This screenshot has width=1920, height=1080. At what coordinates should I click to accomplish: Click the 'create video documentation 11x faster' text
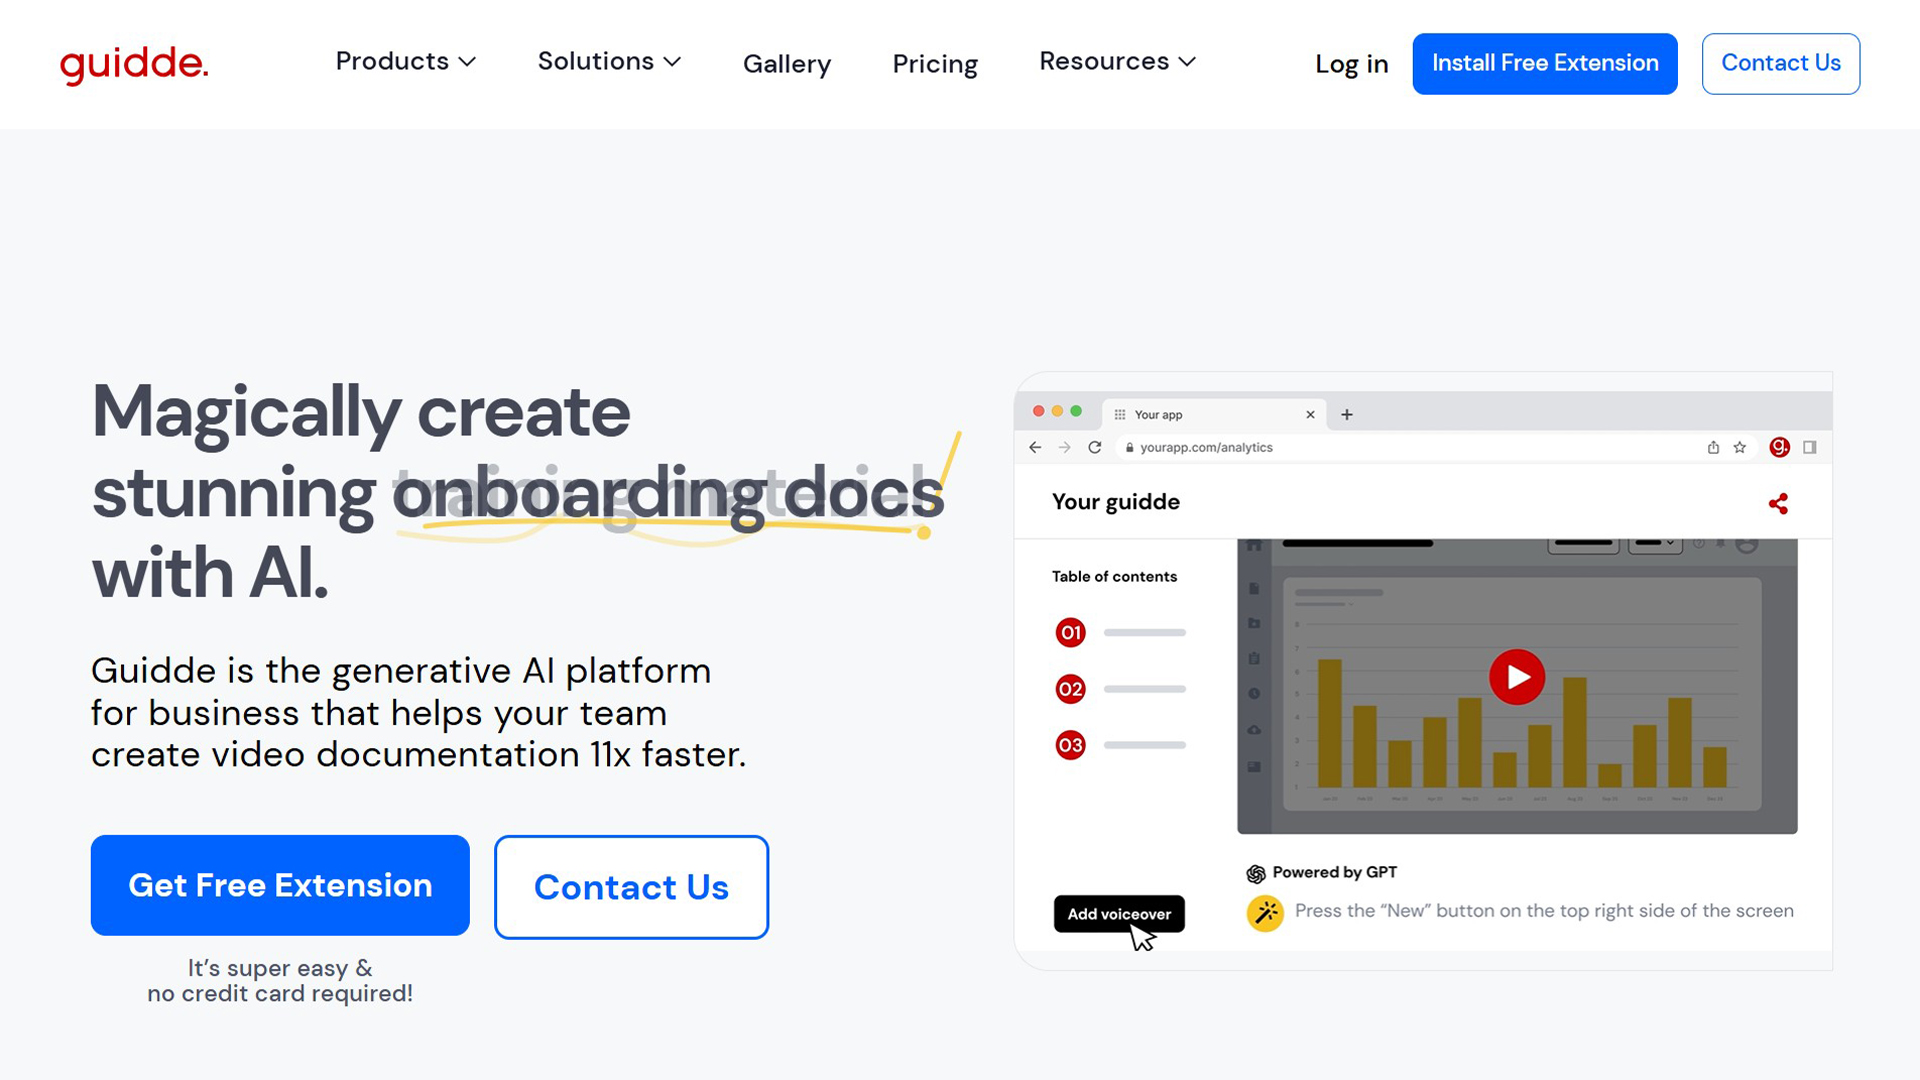coord(418,755)
